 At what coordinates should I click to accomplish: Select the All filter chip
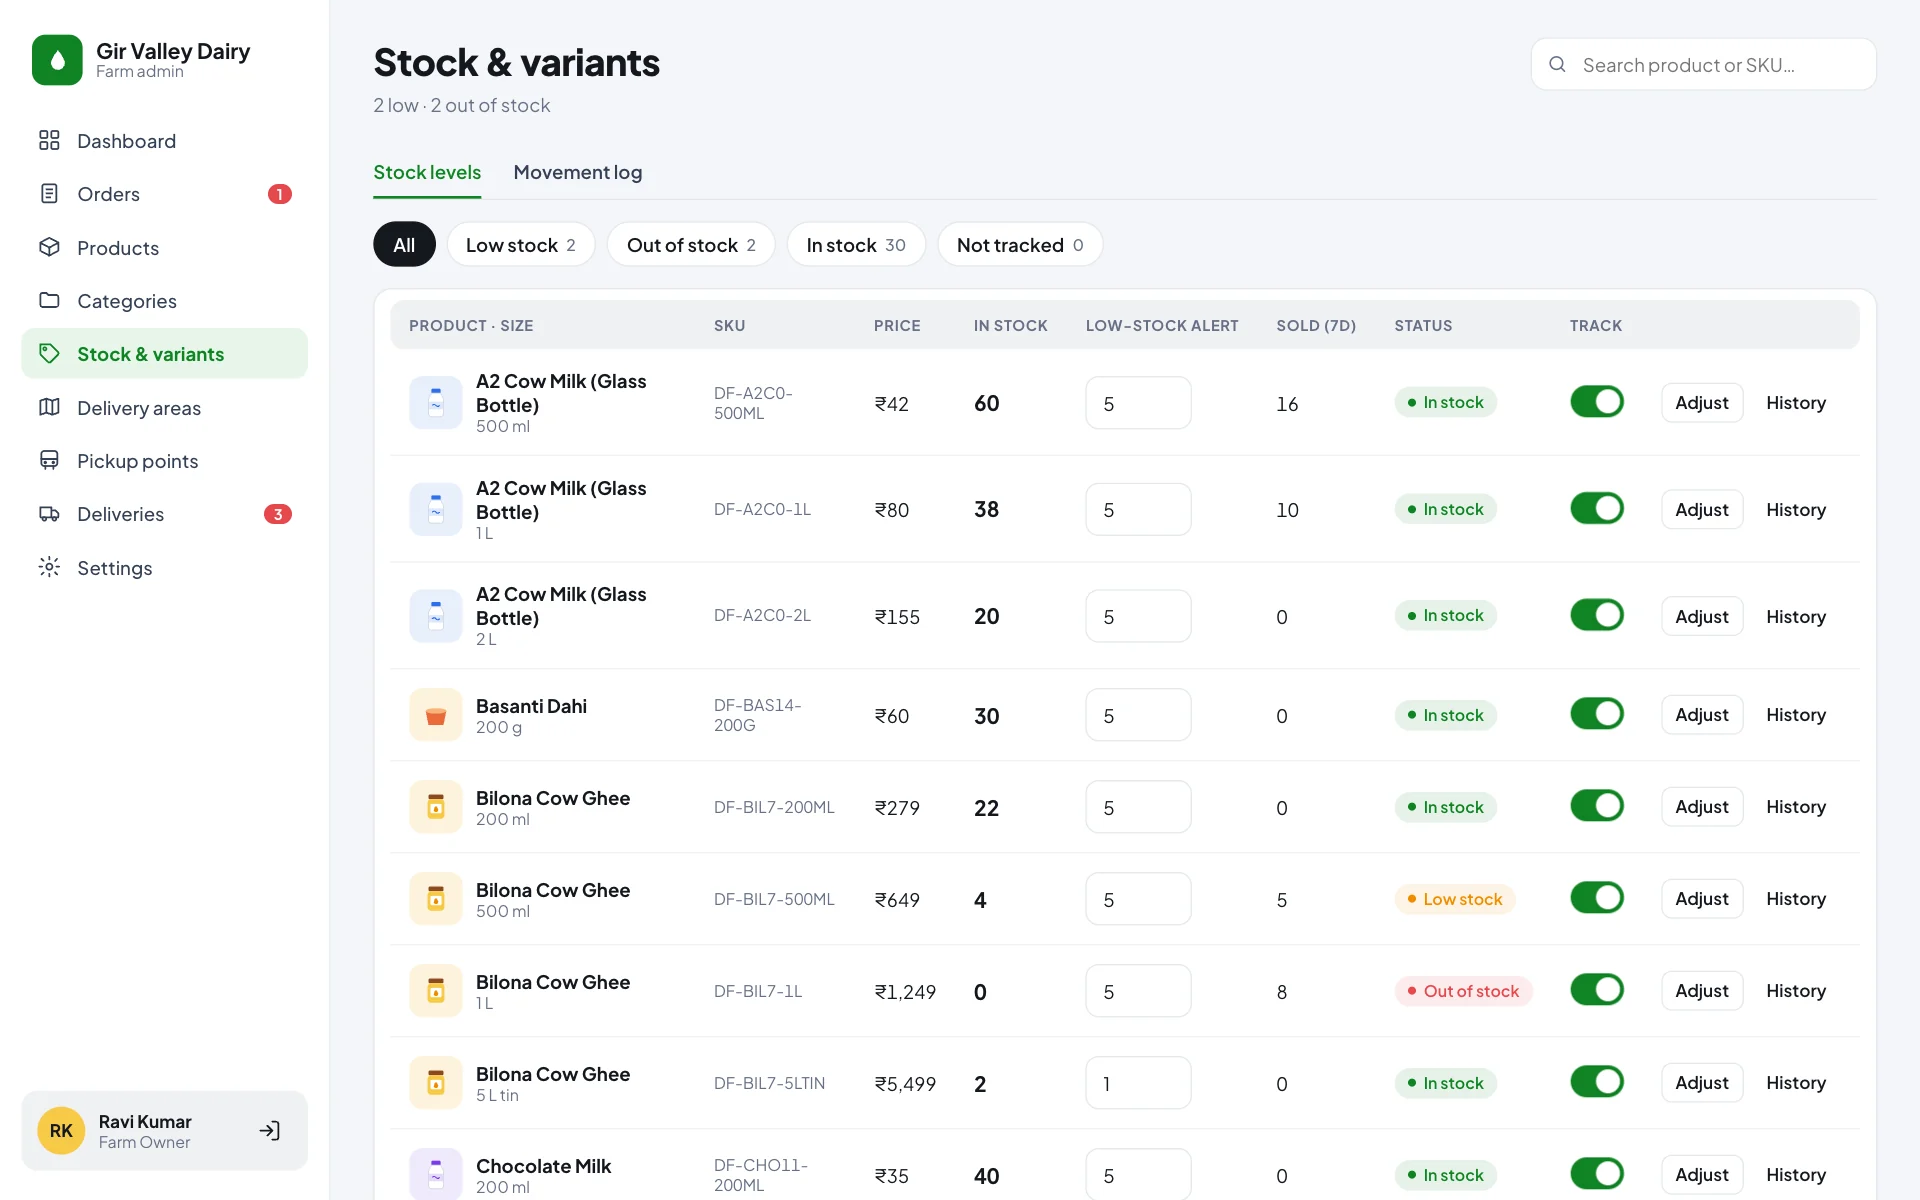tap(404, 245)
